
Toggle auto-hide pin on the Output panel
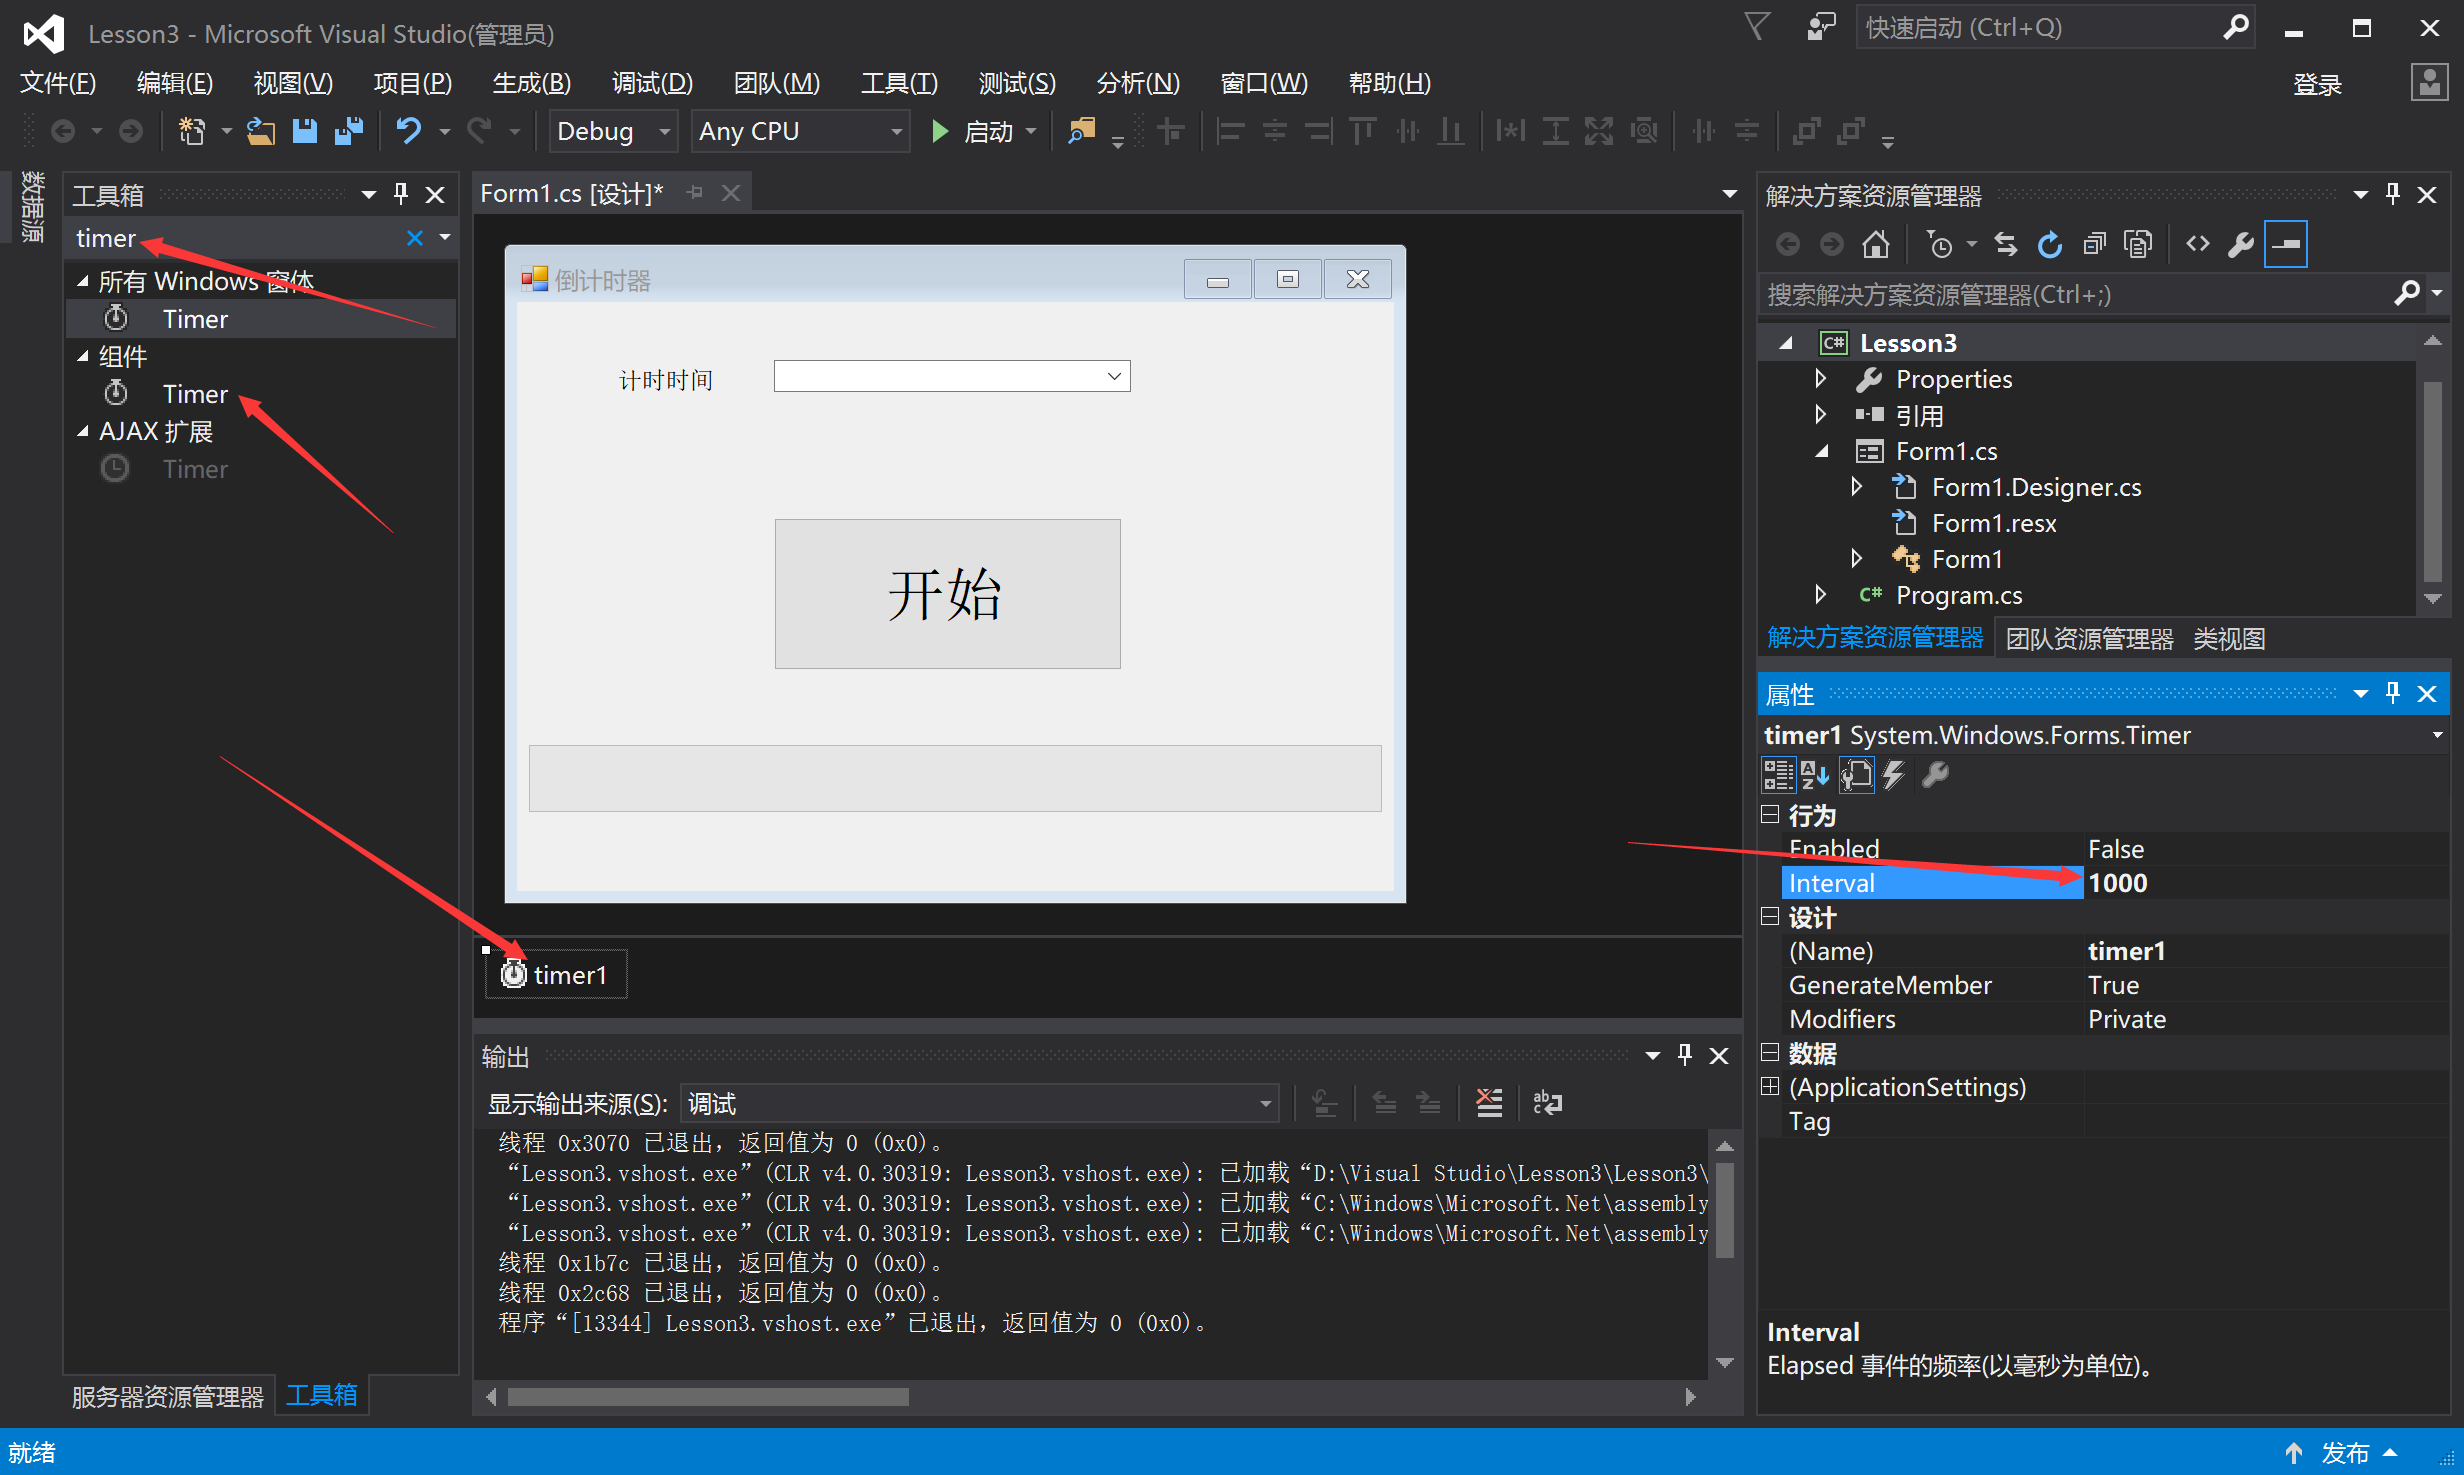pyautogui.click(x=1685, y=1054)
